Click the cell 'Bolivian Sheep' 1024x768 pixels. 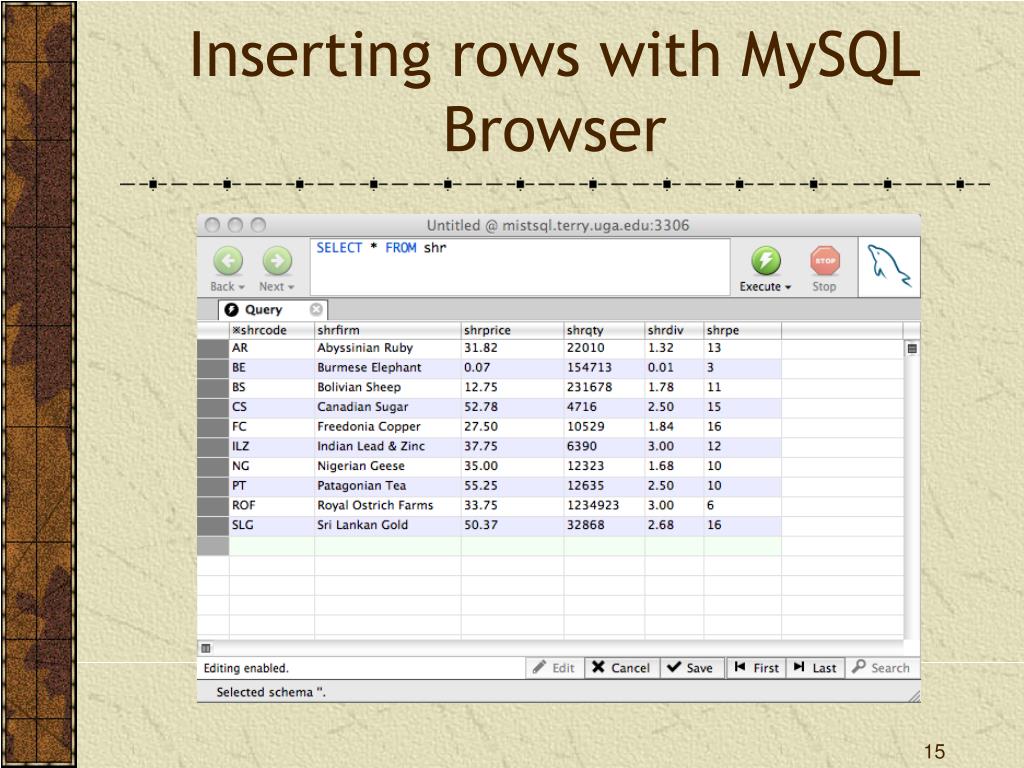tap(388, 388)
